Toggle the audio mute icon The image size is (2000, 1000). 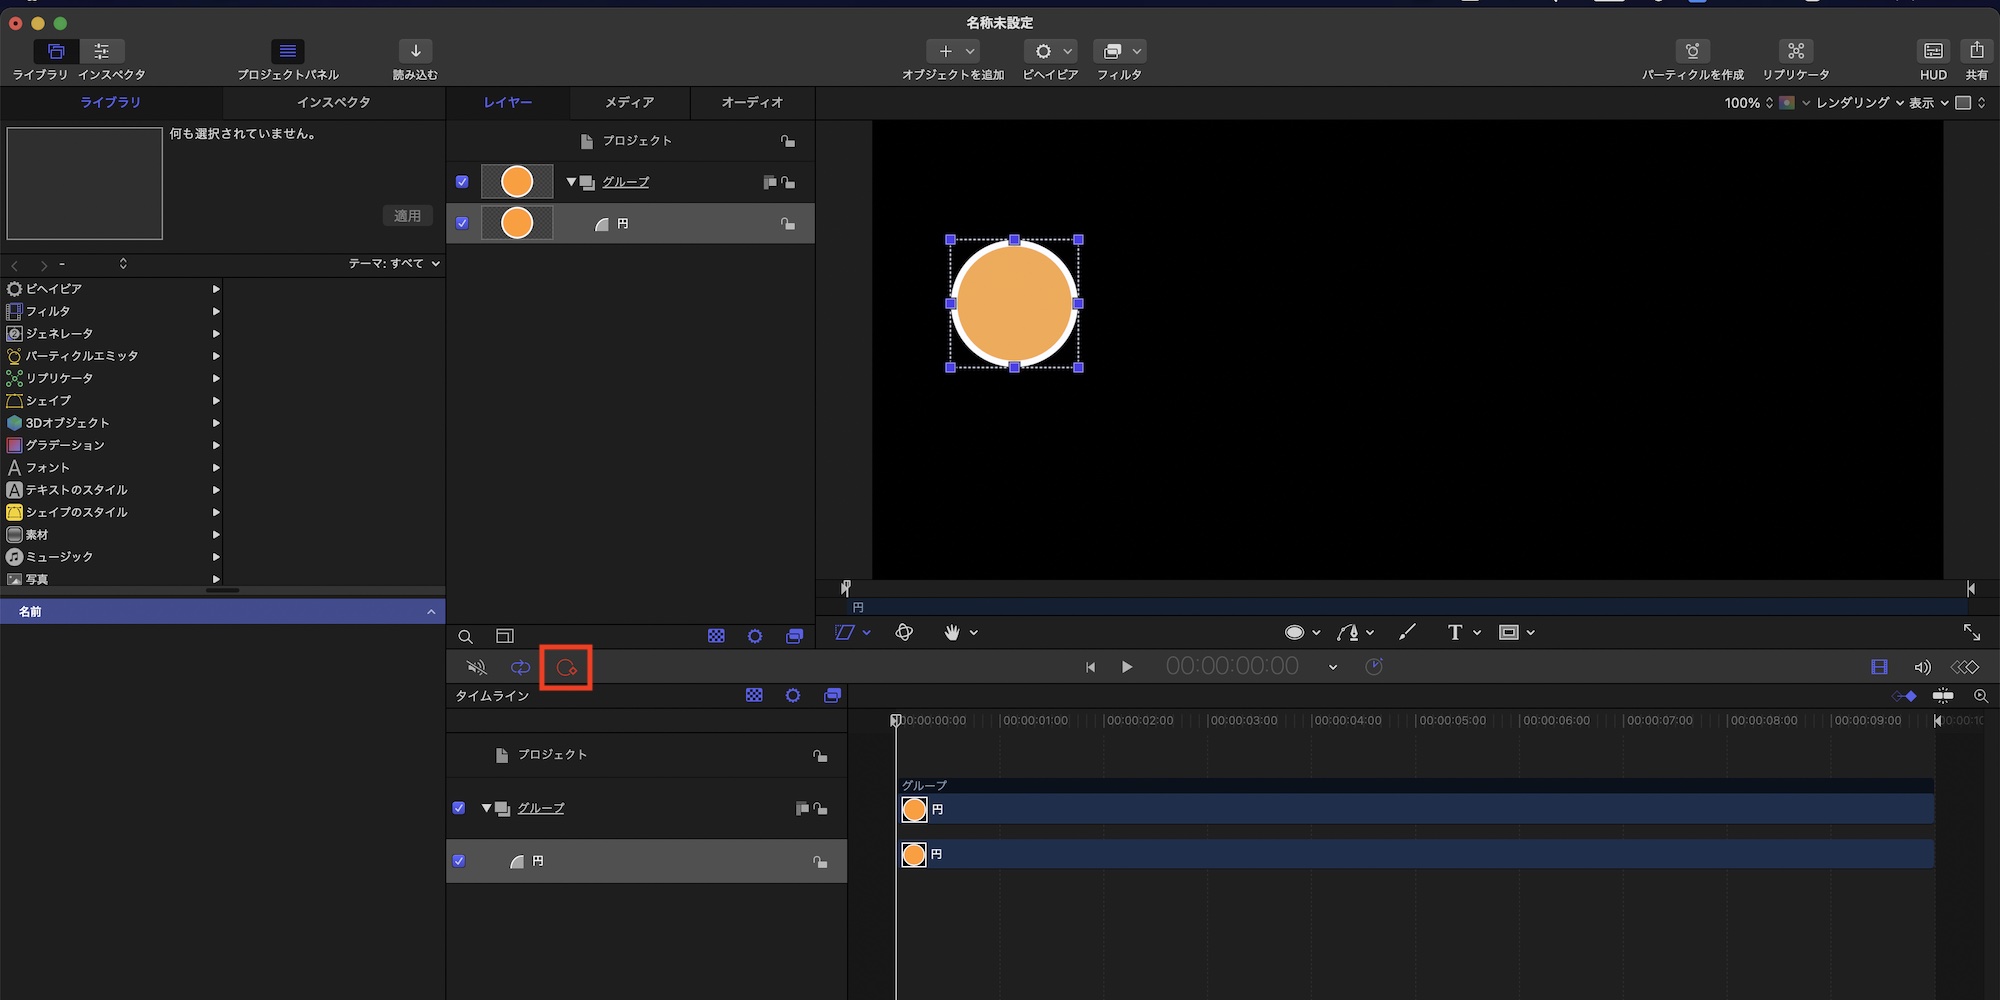(x=477, y=667)
